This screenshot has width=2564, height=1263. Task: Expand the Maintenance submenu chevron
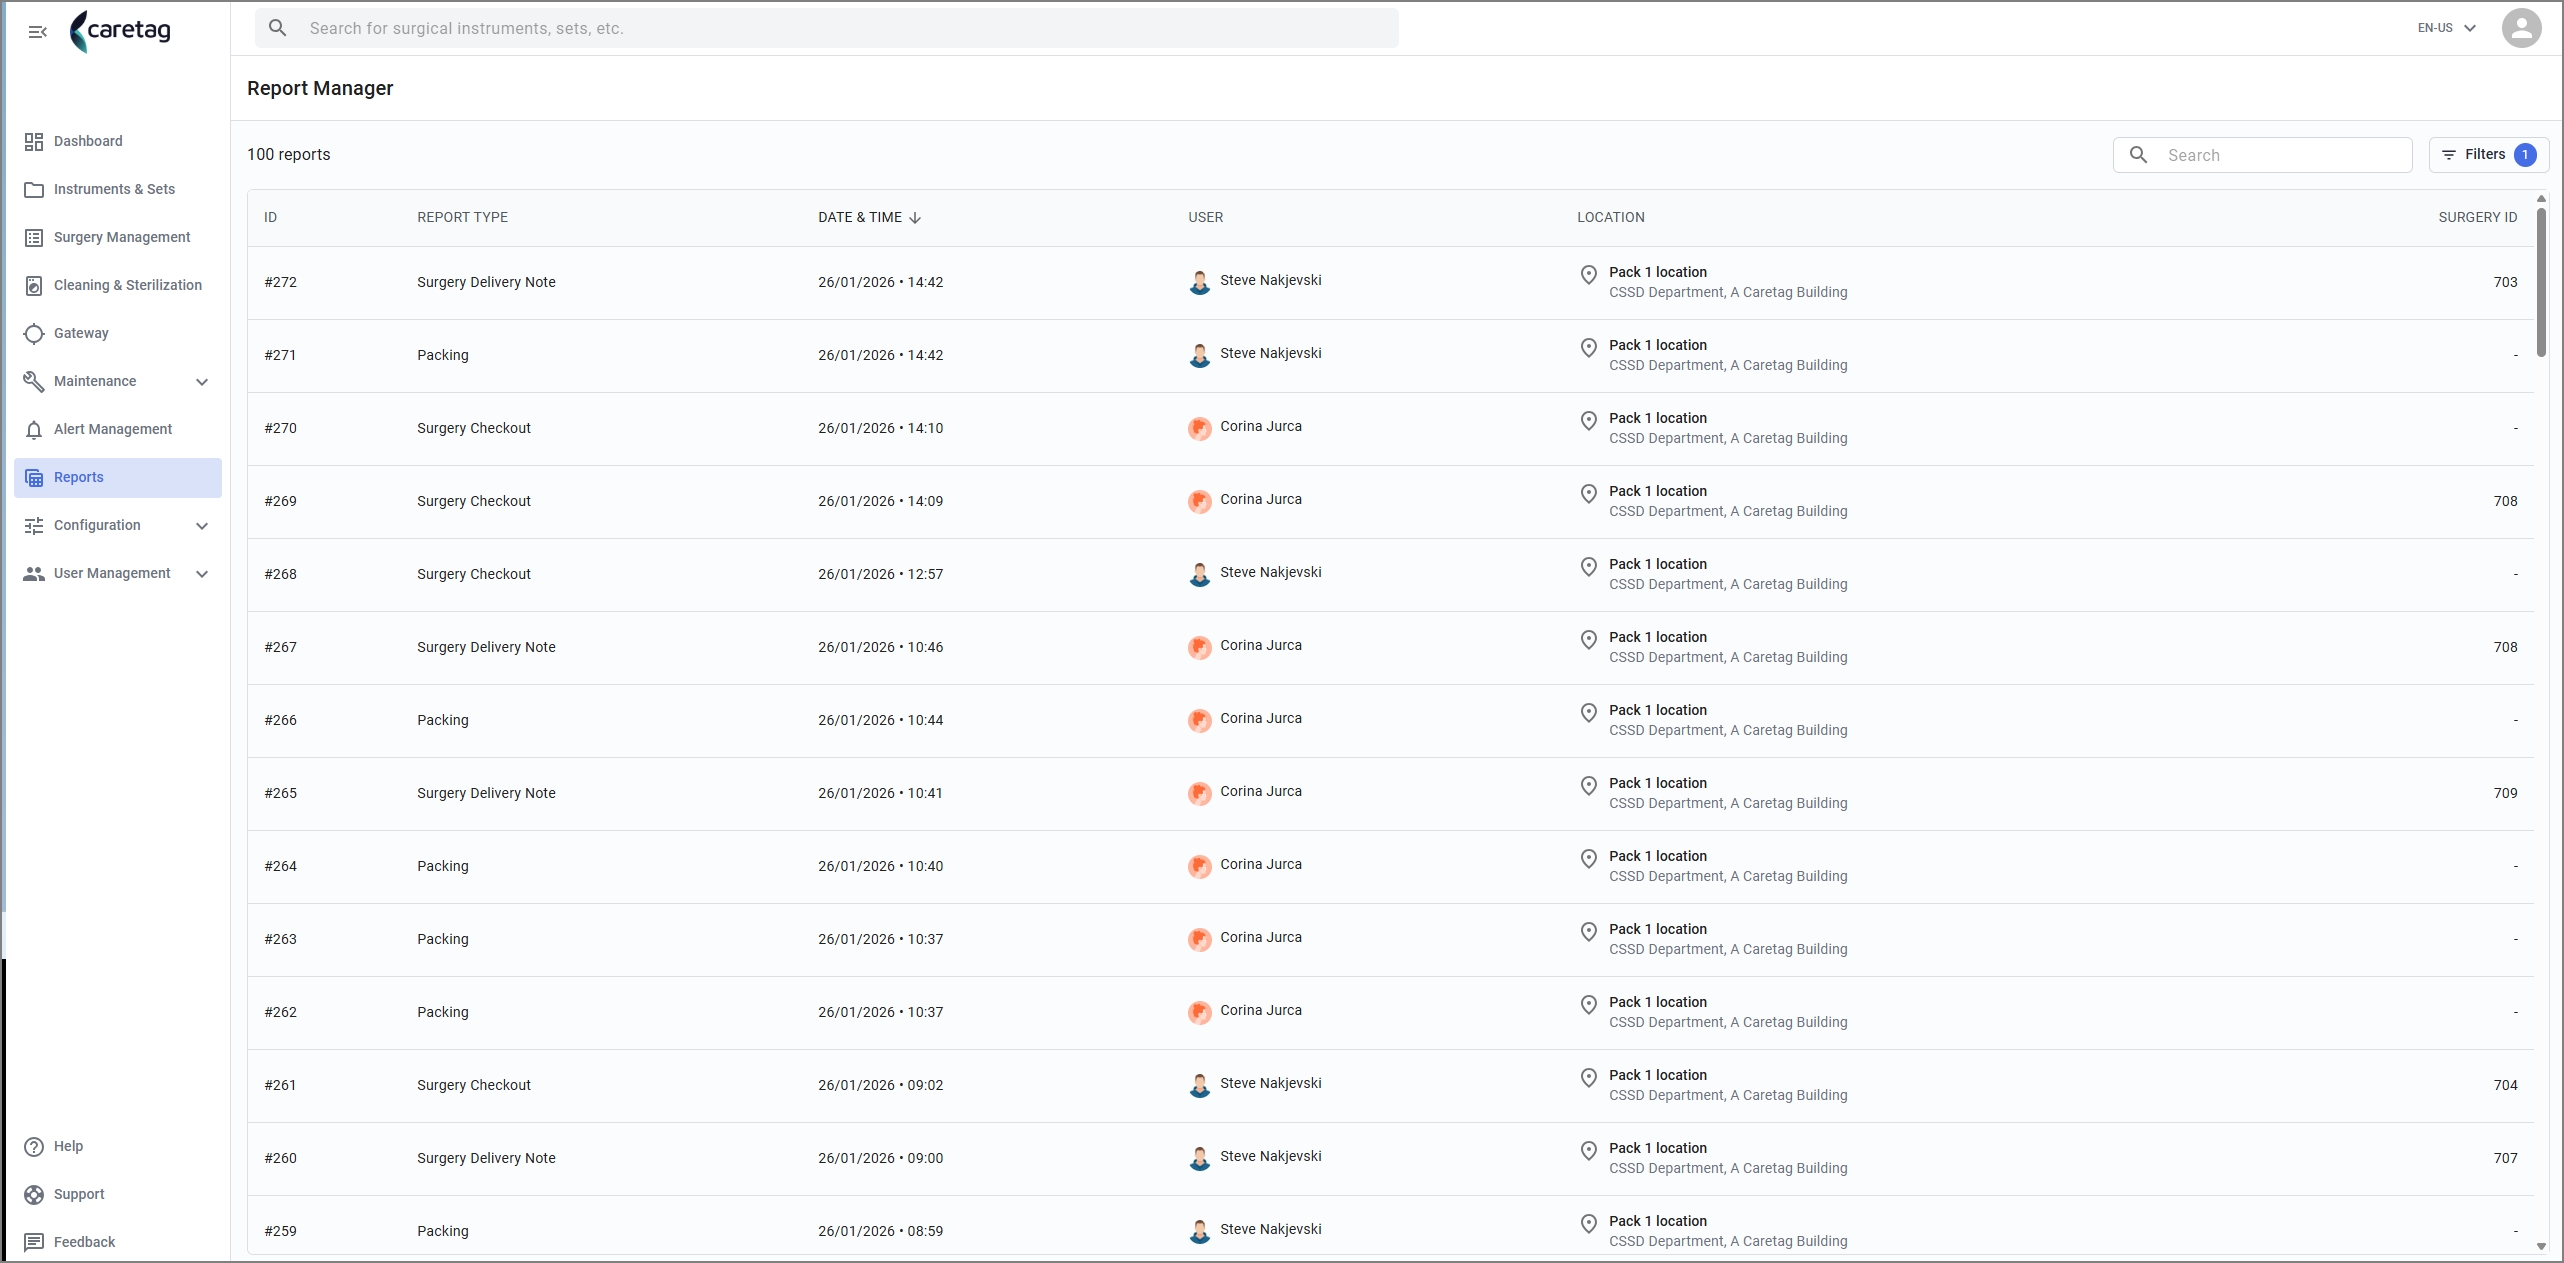point(202,382)
